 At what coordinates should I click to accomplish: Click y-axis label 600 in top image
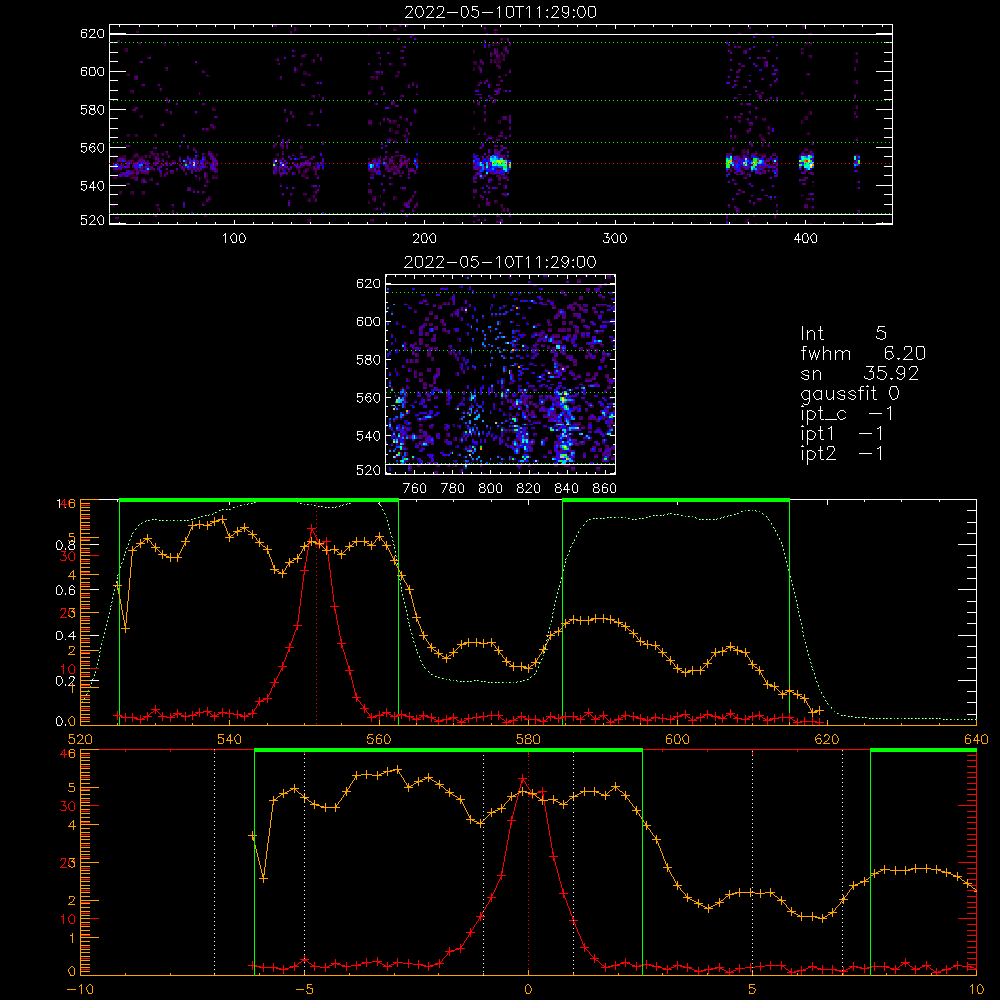point(92,71)
